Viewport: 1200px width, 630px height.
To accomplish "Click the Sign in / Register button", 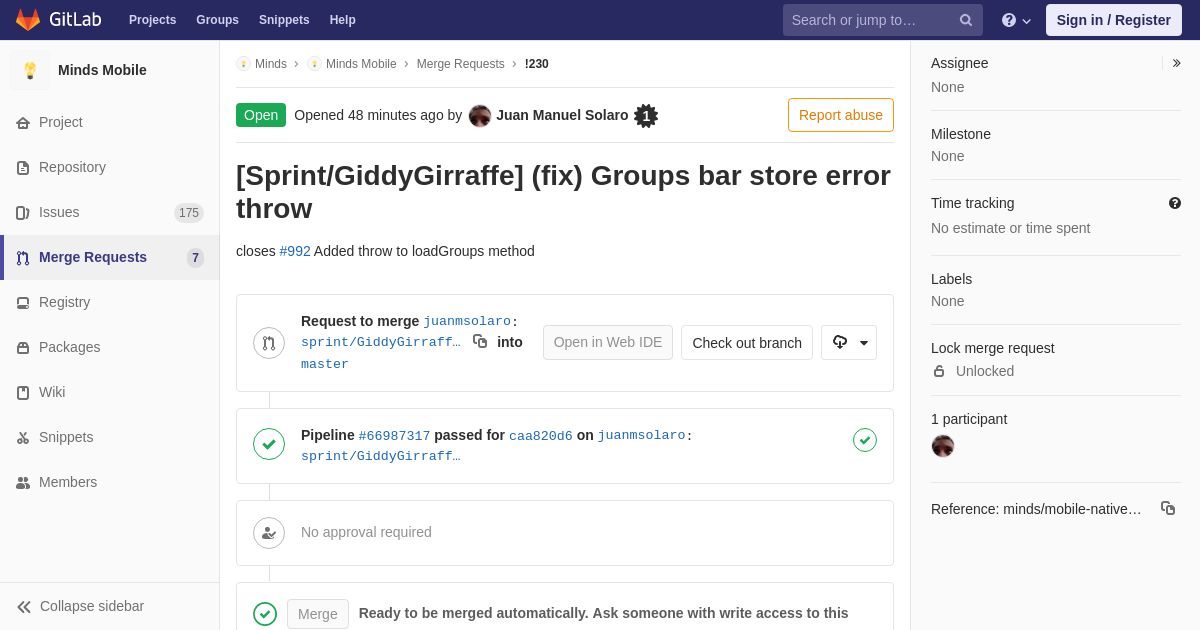I will point(1114,20).
